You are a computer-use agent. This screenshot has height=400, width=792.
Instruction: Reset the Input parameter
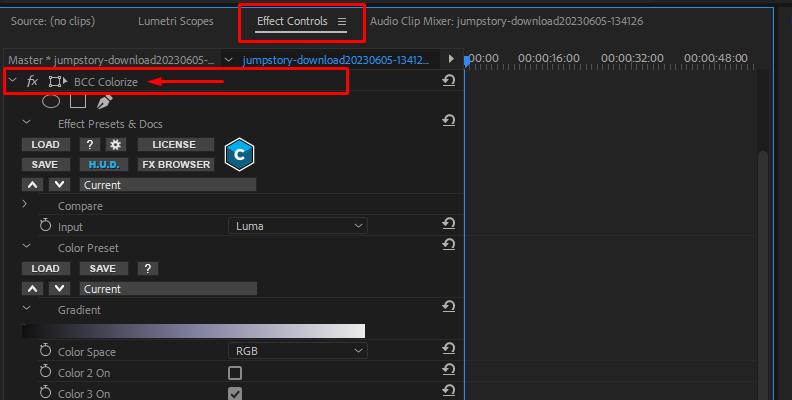pyautogui.click(x=449, y=223)
